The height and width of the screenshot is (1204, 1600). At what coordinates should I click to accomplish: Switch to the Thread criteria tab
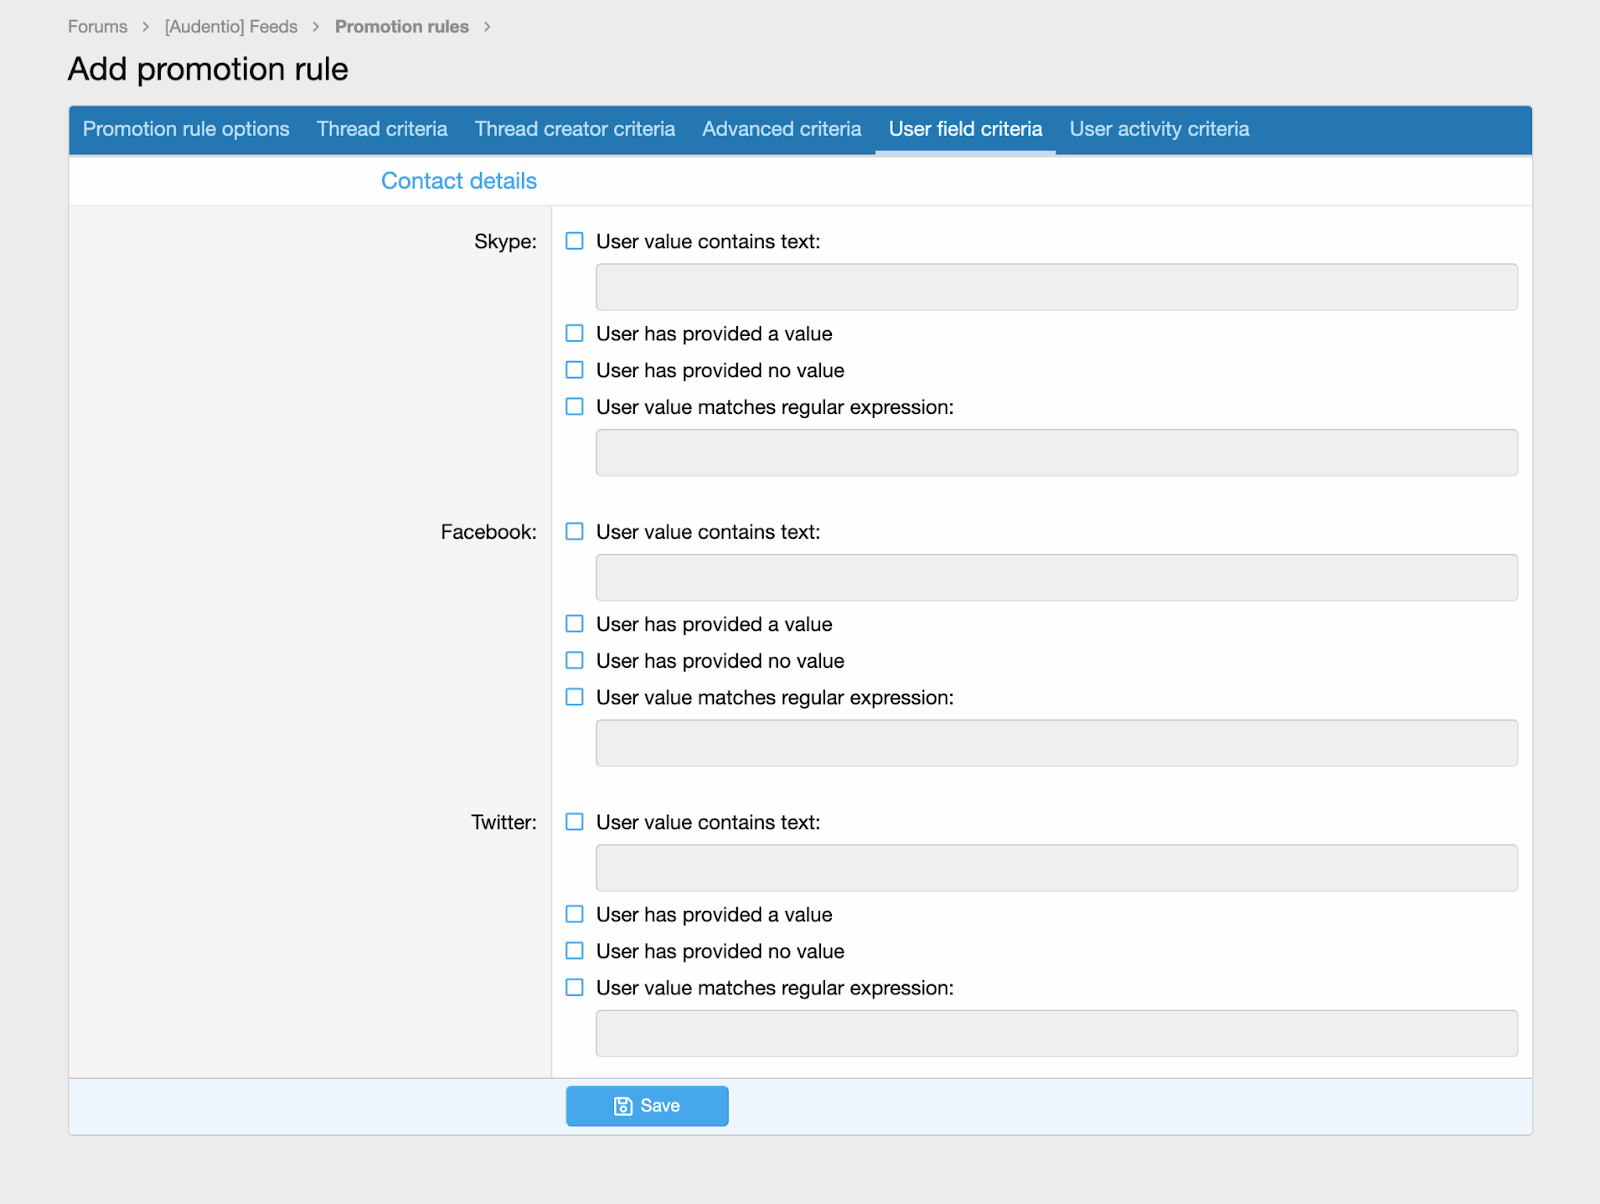[x=382, y=129]
